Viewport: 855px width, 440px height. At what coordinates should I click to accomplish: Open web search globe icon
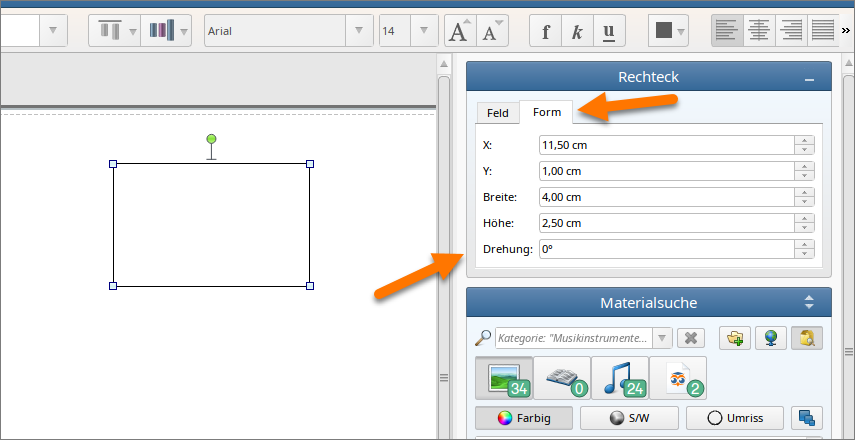point(771,338)
